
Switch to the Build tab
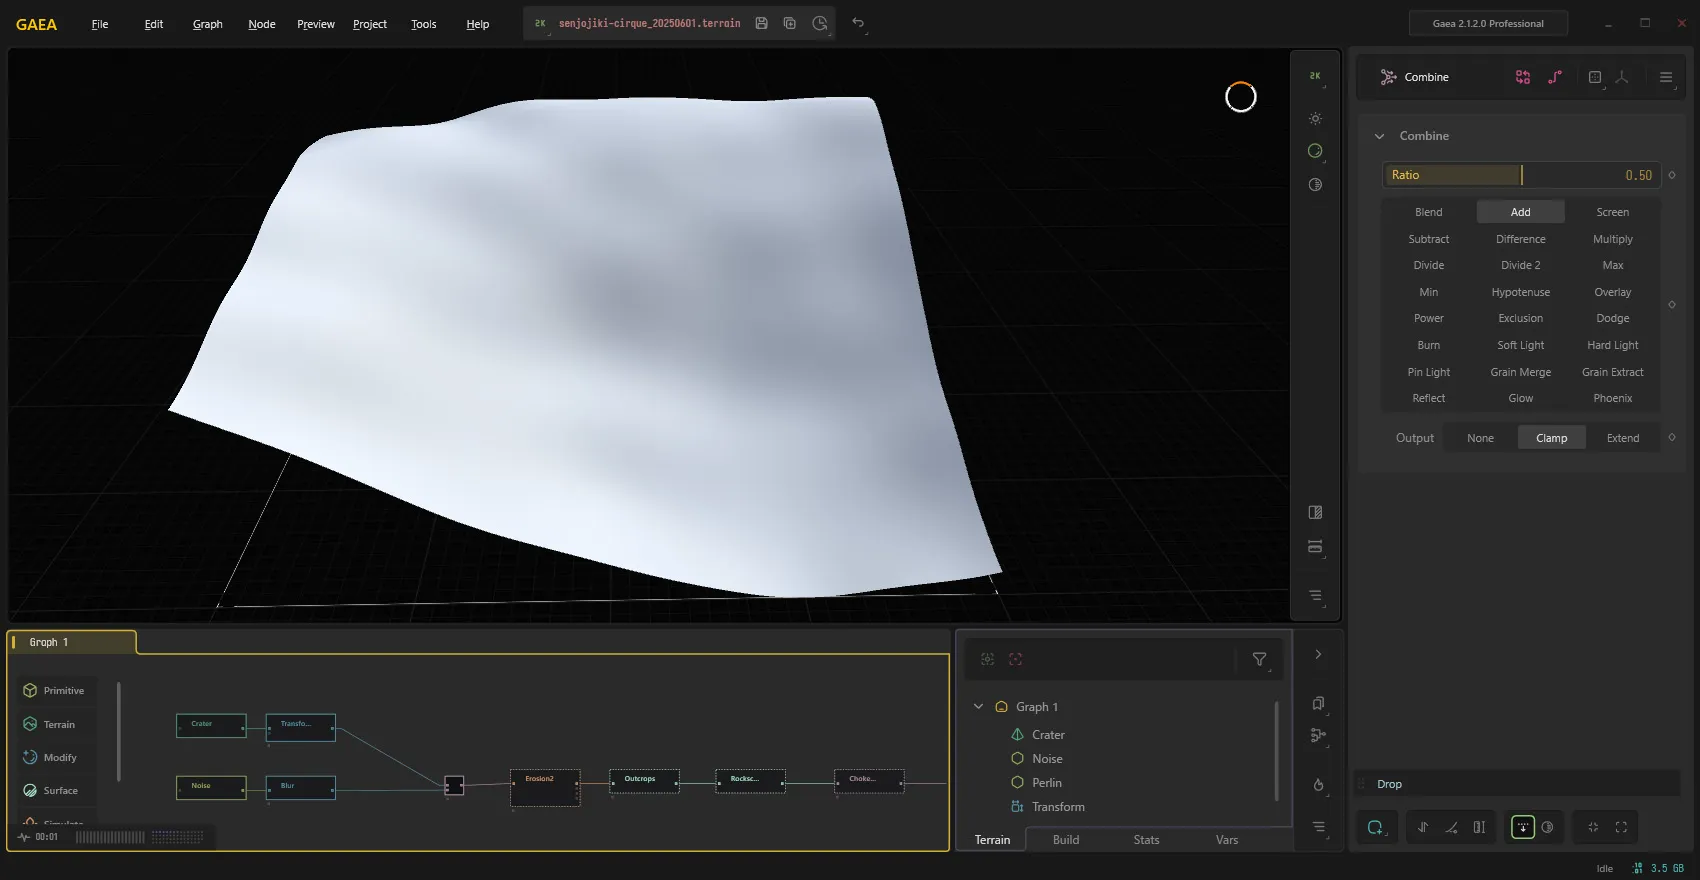tap(1065, 840)
